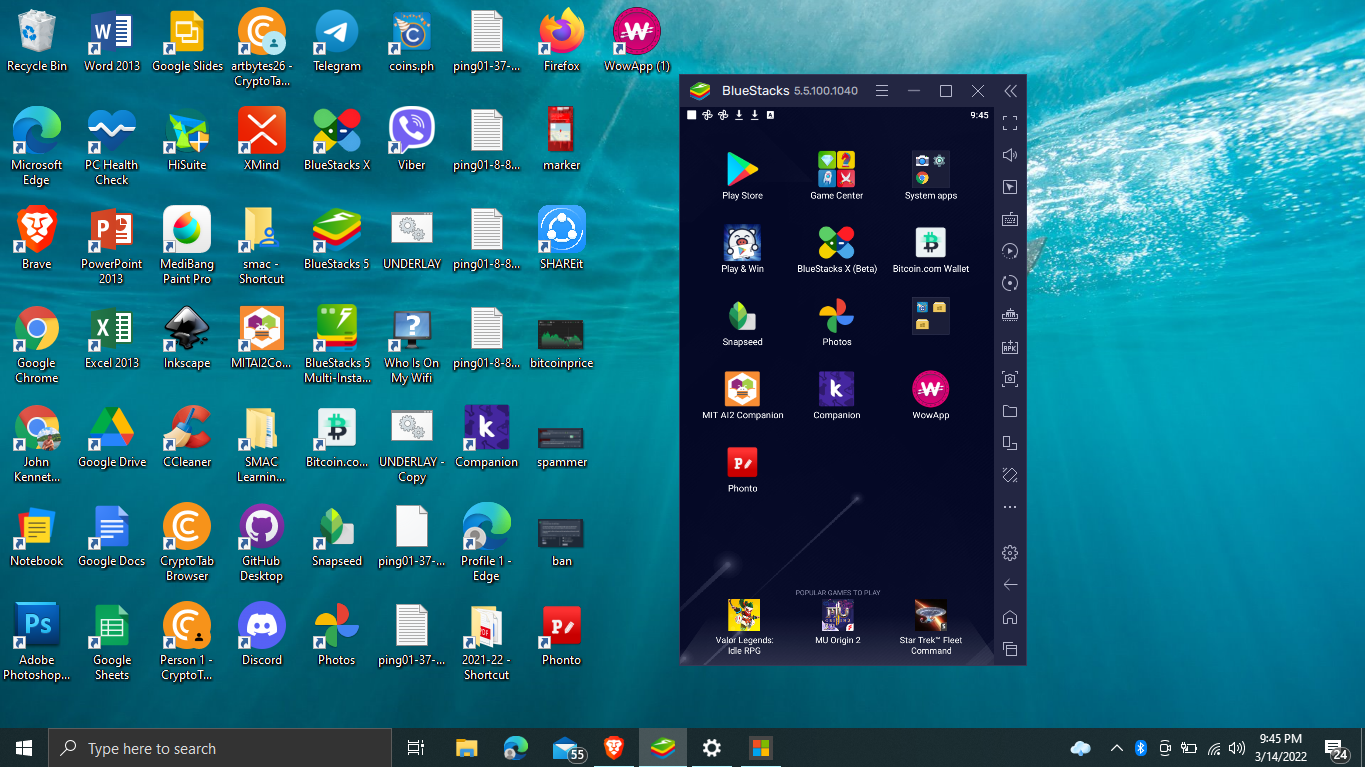Open the Windows Start menu
The width and height of the screenshot is (1365, 767).
pos(24,748)
